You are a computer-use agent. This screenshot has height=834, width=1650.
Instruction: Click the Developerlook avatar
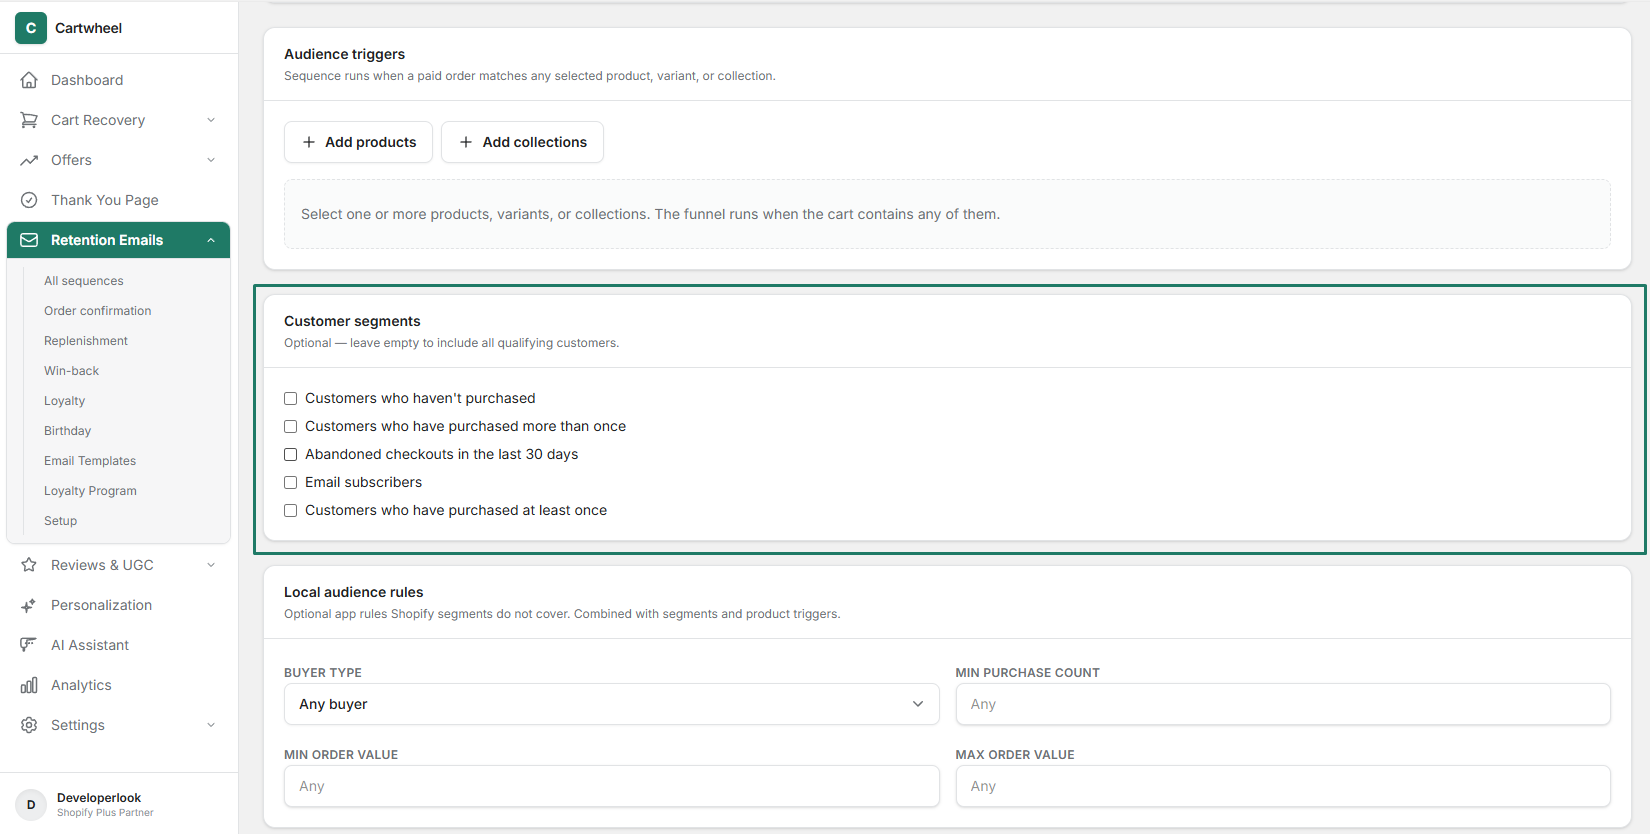(x=31, y=805)
